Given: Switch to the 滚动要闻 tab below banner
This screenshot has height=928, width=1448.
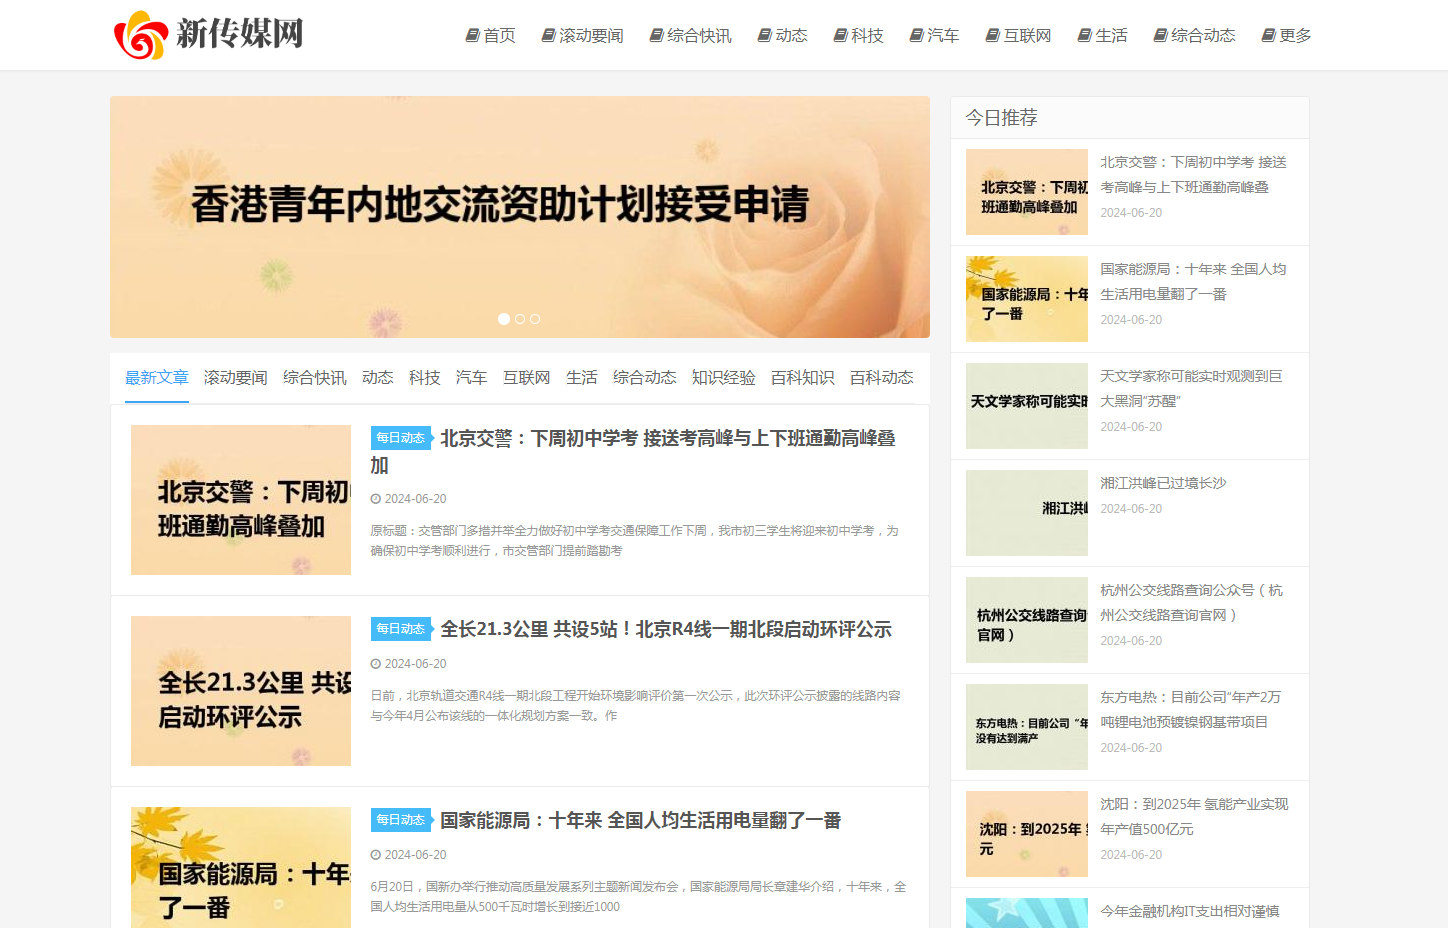Looking at the screenshot, I should [x=236, y=377].
